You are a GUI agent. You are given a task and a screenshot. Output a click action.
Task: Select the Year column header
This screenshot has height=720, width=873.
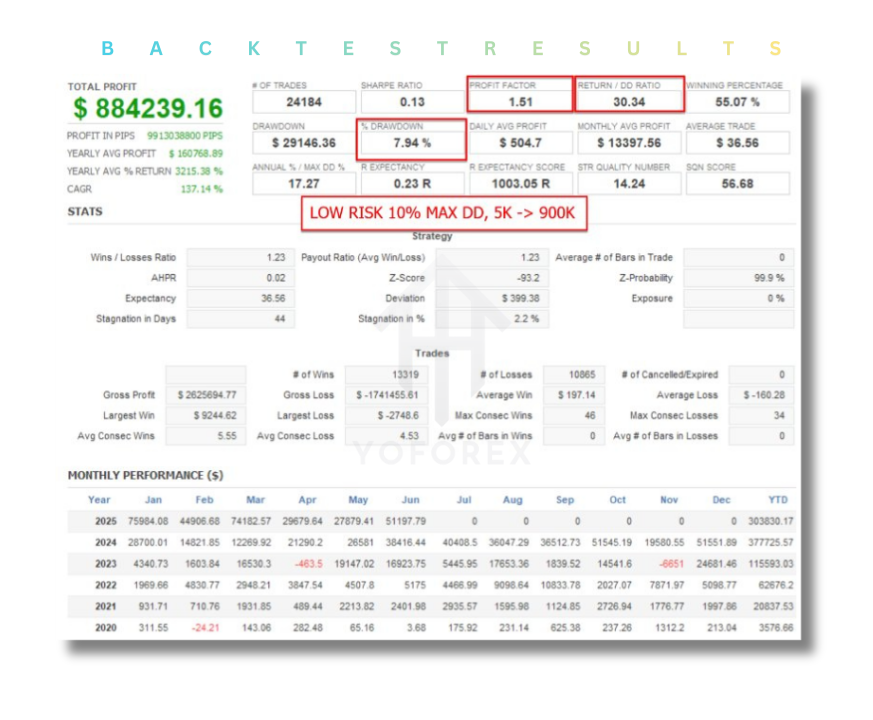click(98, 500)
